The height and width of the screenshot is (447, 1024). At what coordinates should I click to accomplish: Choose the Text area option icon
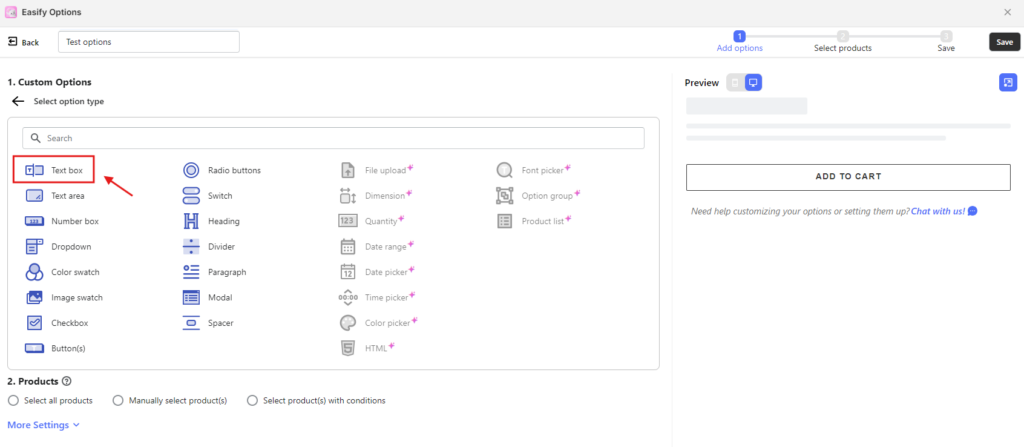[34, 195]
